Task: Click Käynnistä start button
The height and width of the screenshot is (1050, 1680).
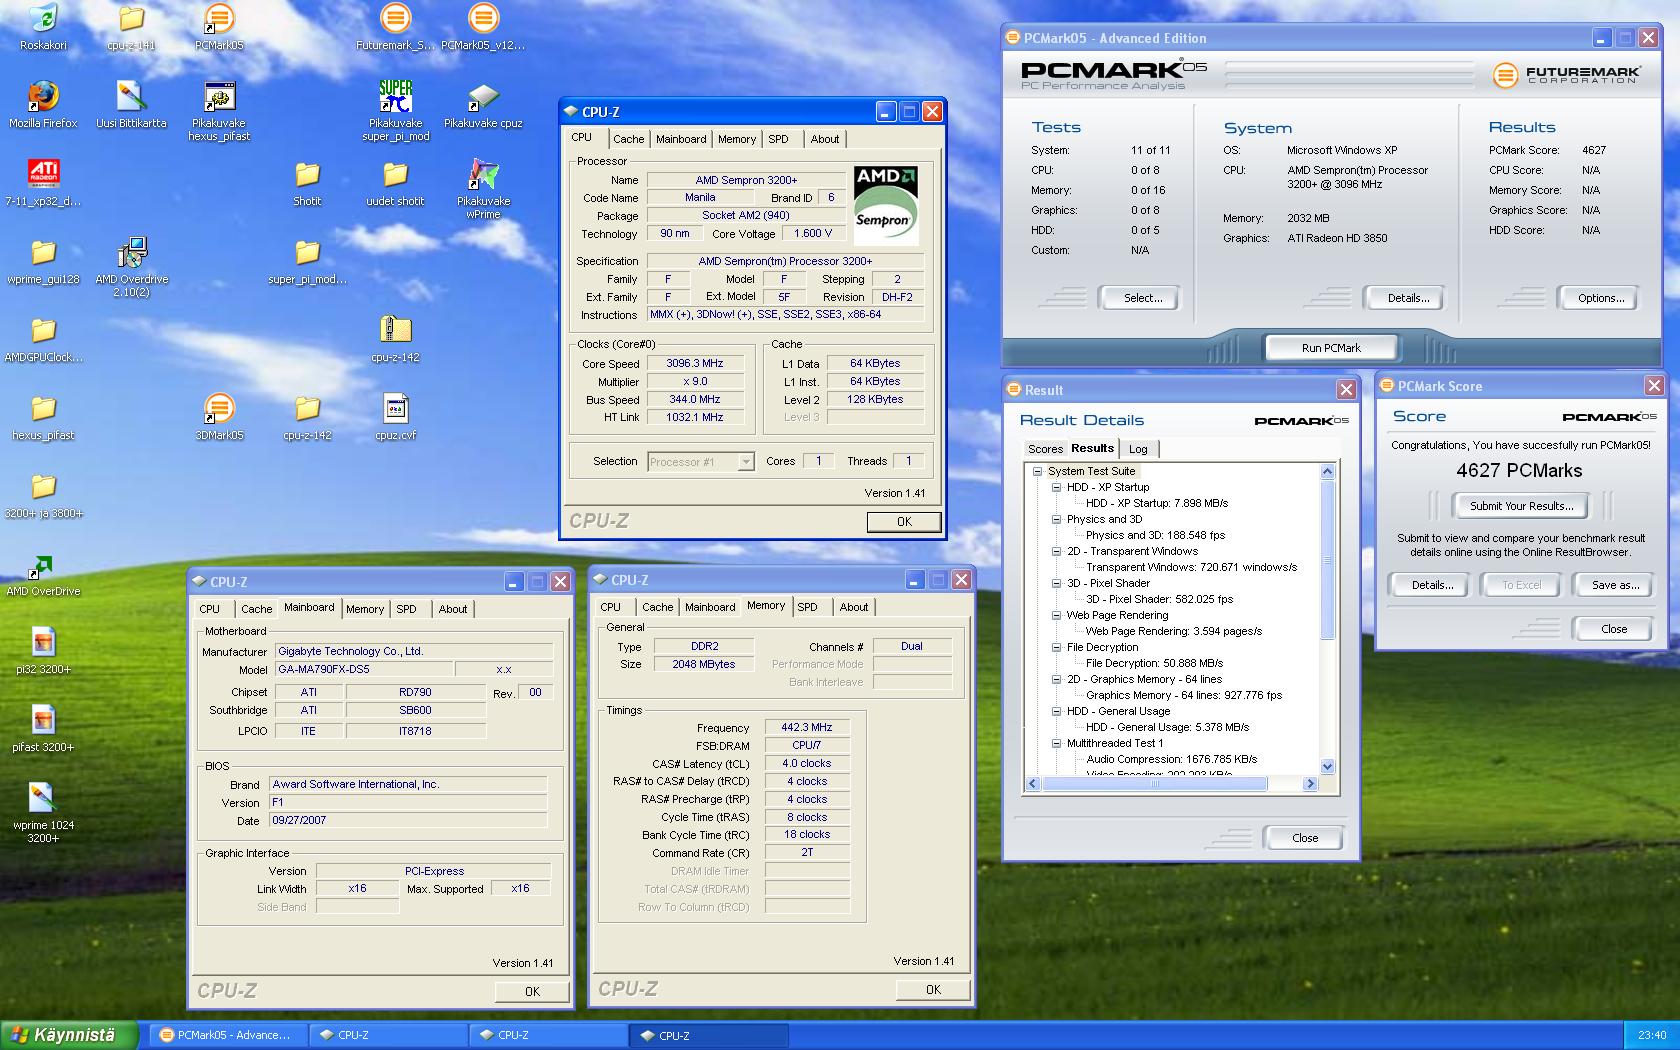Action: [x=68, y=1035]
